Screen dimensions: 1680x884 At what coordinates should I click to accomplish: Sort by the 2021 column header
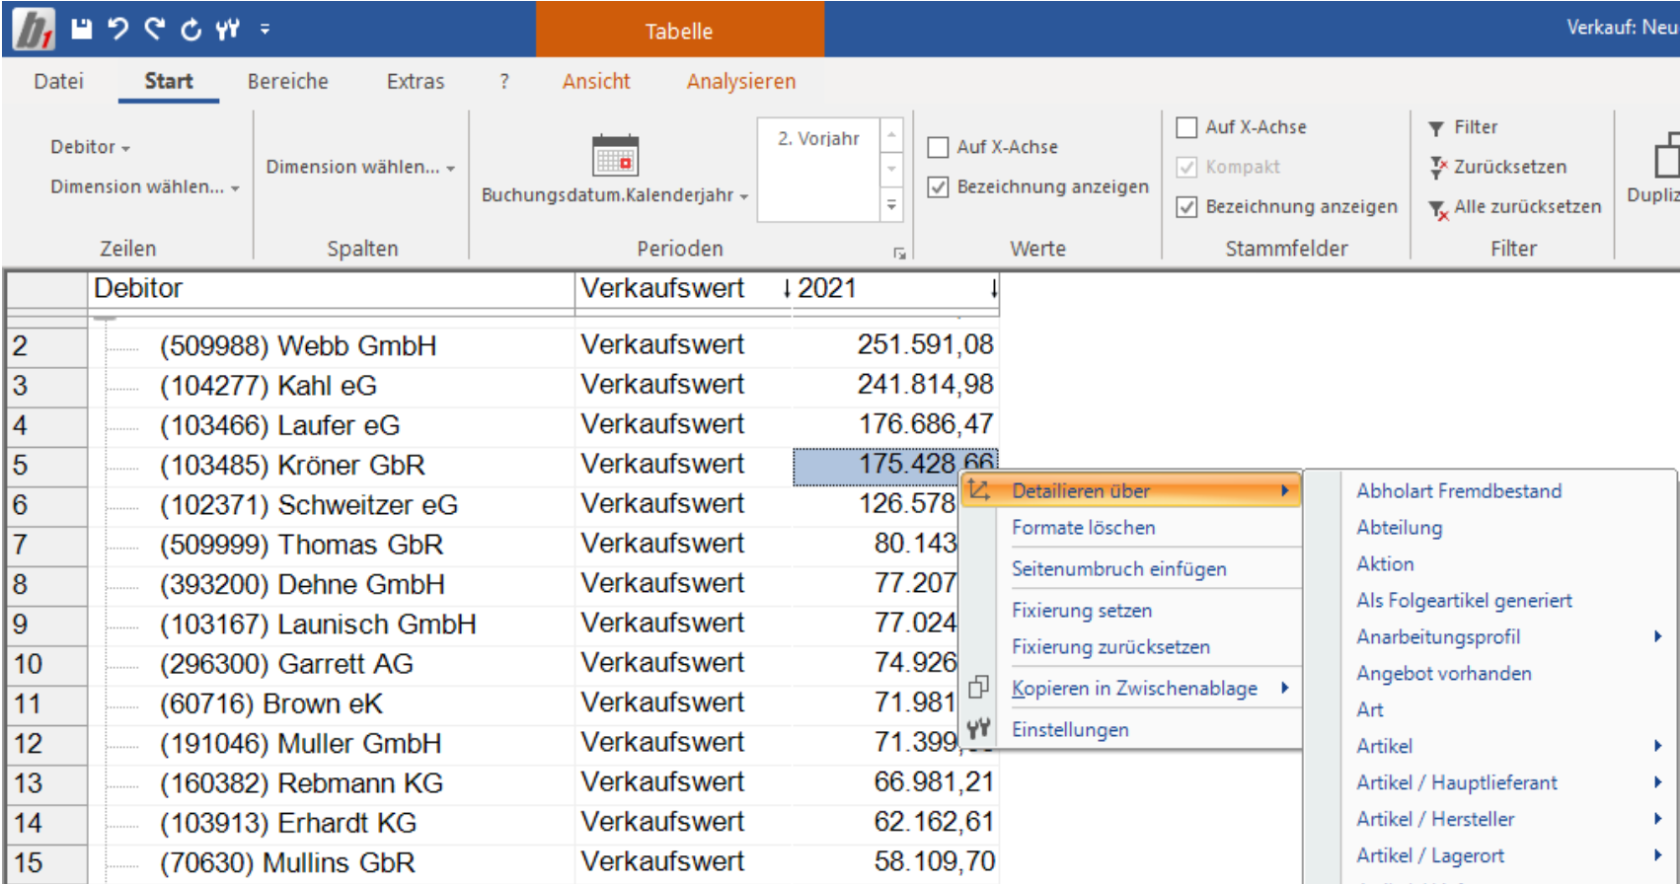896,288
